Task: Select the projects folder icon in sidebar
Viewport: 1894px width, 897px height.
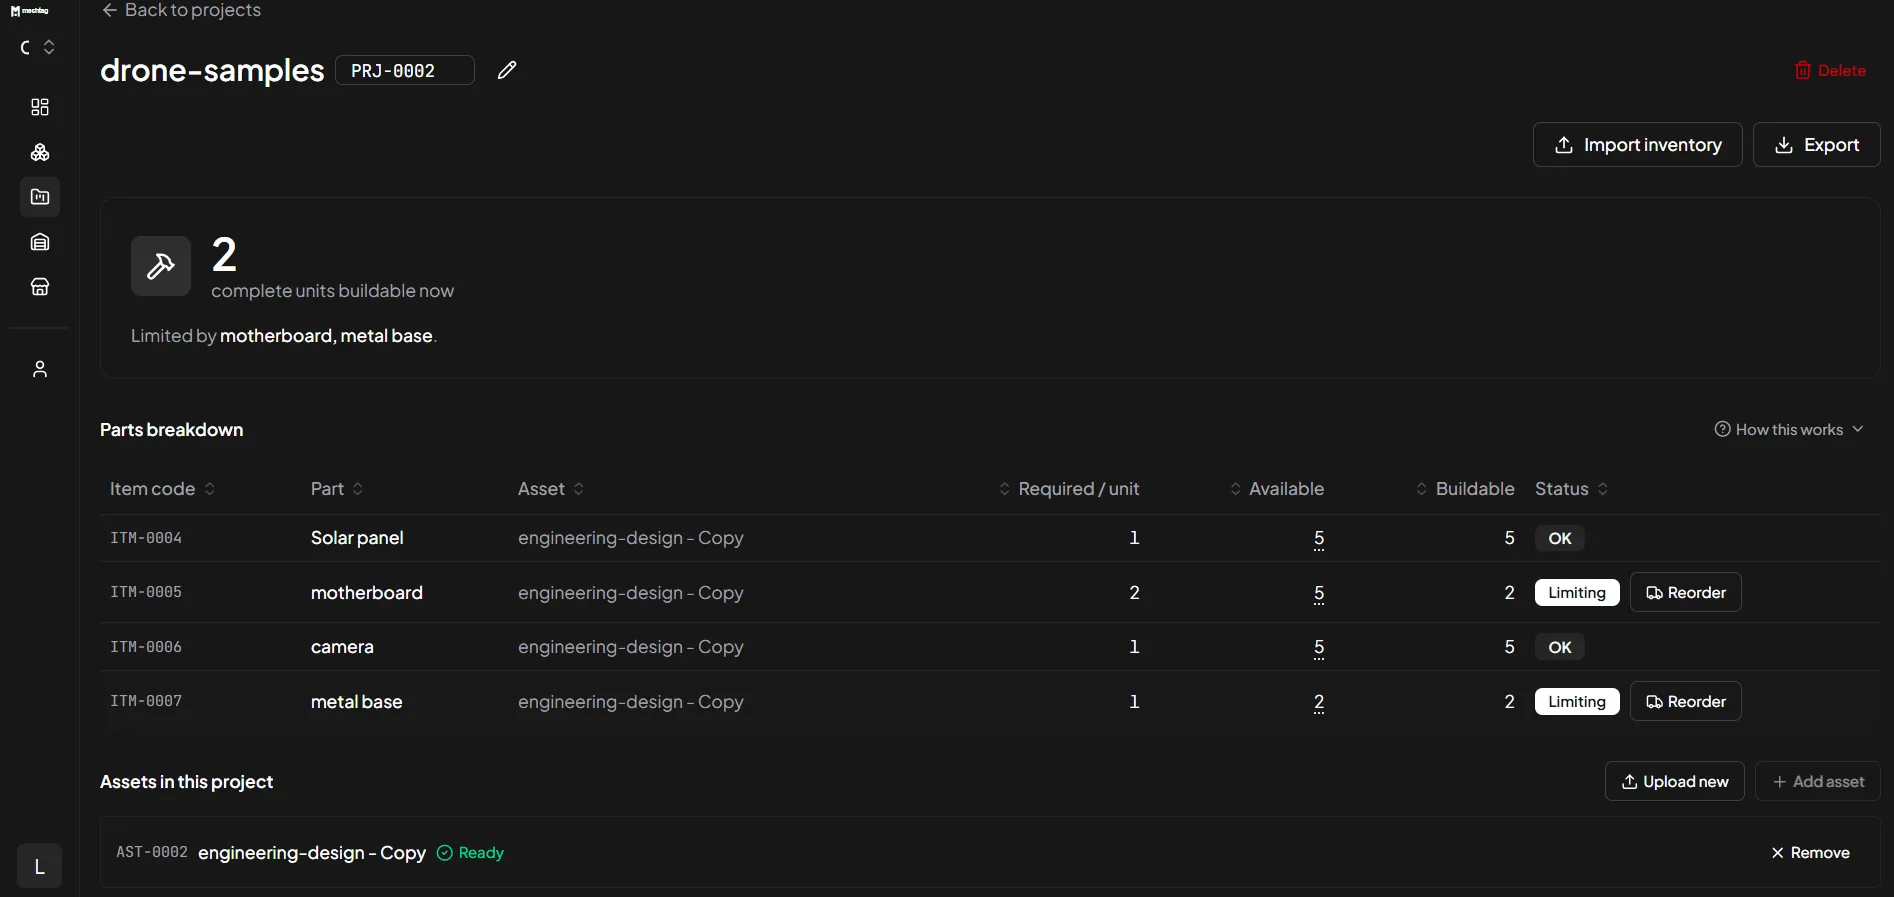Action: [40, 197]
